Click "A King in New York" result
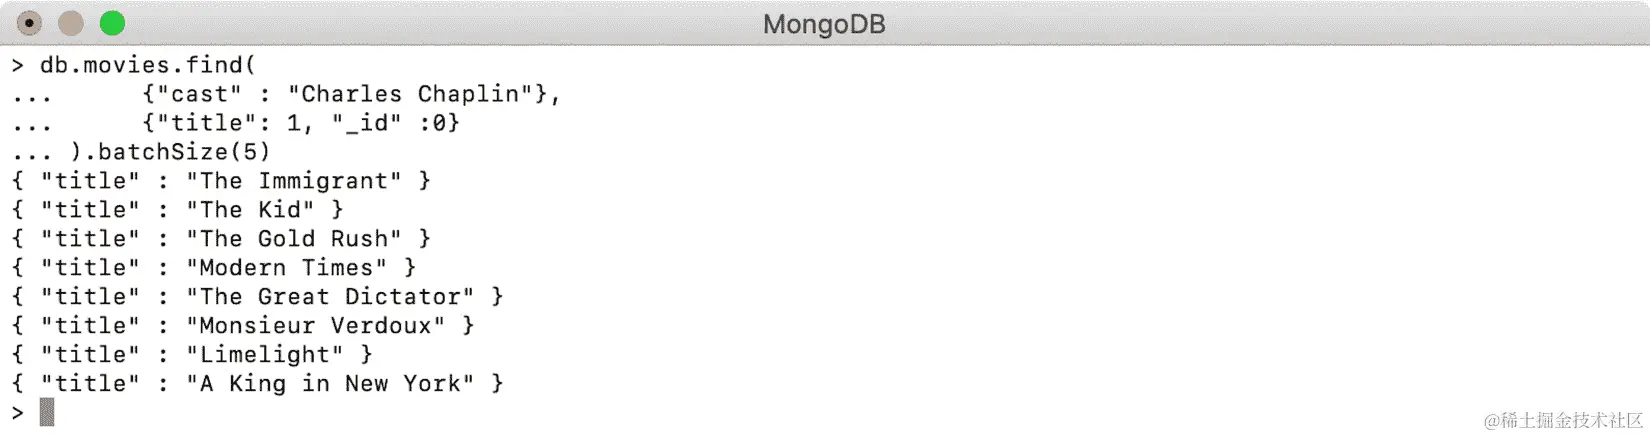 [x=330, y=384]
